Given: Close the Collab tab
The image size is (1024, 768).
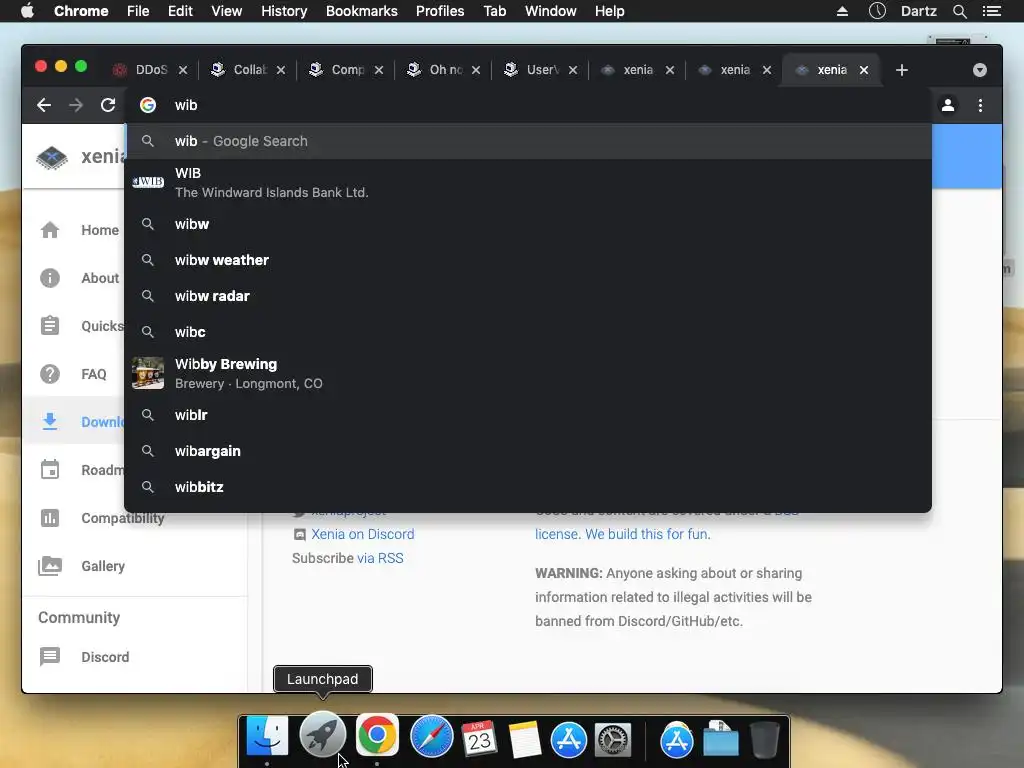Looking at the screenshot, I should point(281,70).
